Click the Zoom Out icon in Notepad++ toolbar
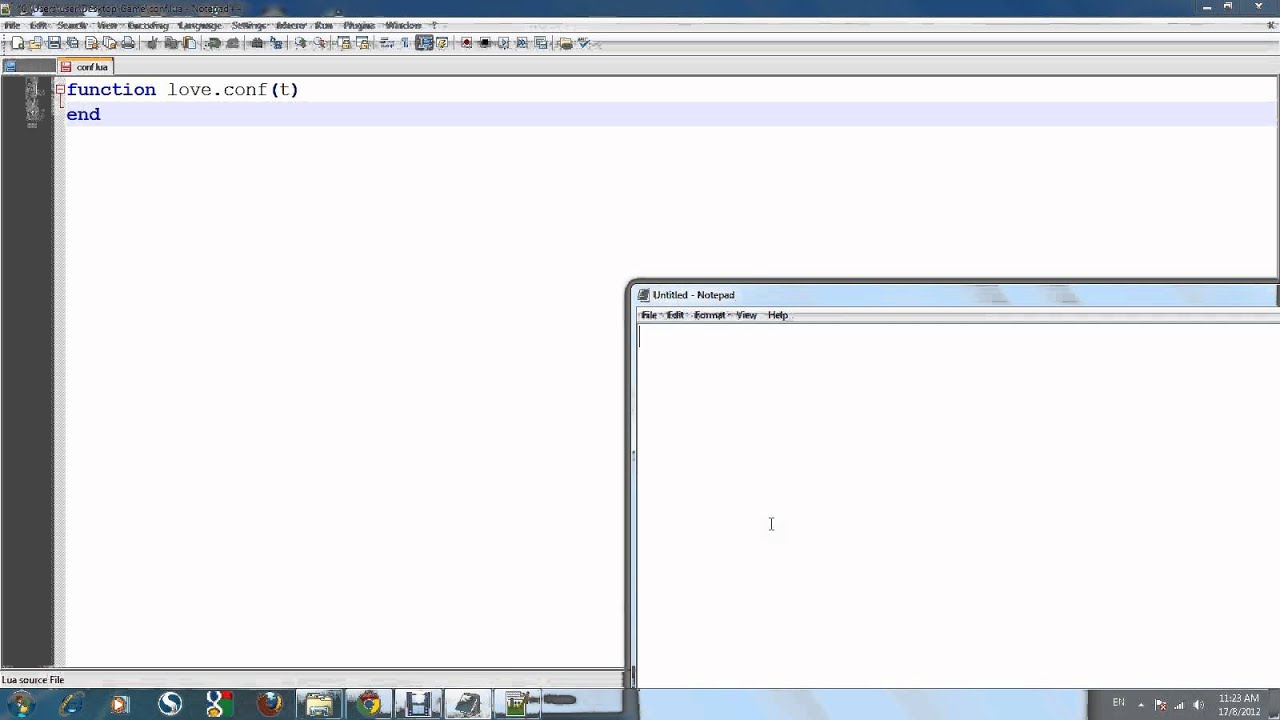The image size is (1280, 720). 319,43
